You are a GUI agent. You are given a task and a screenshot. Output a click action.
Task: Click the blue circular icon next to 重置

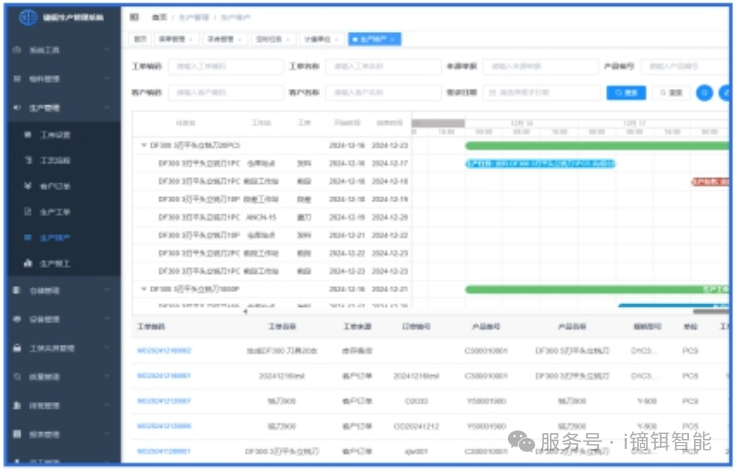[x=704, y=92]
